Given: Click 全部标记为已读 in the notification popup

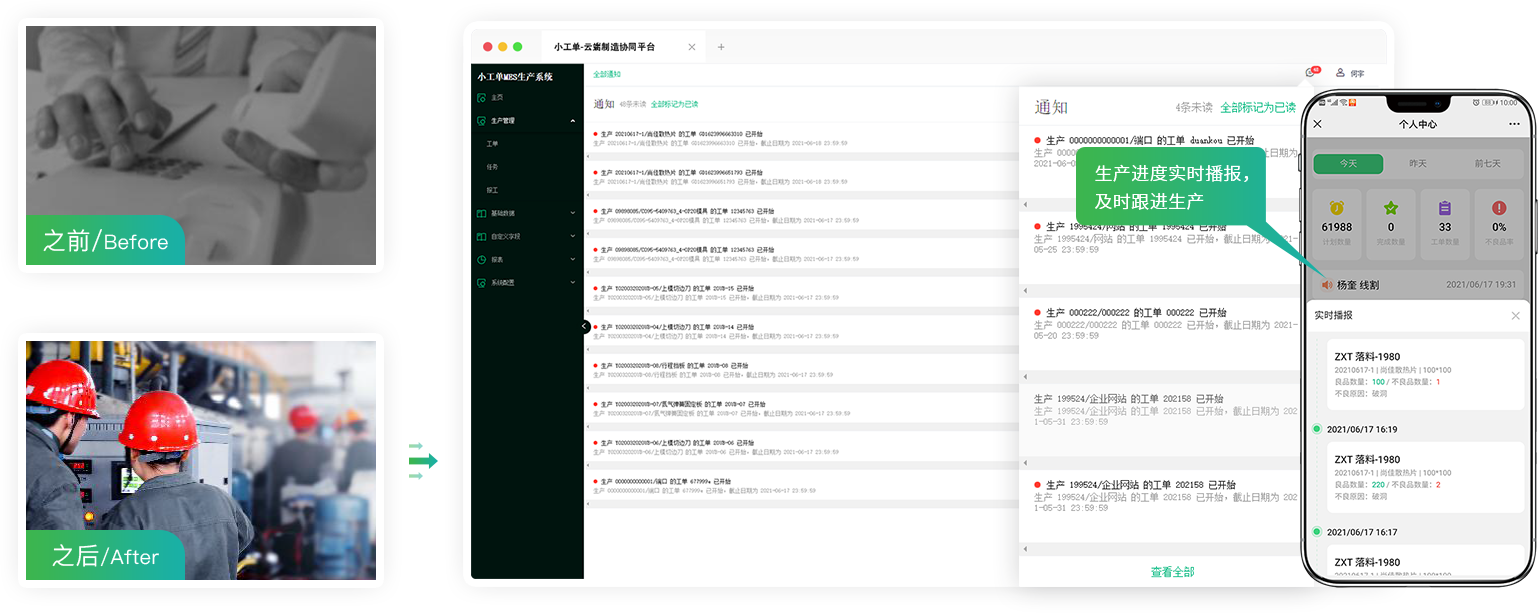Looking at the screenshot, I should tap(1257, 107).
